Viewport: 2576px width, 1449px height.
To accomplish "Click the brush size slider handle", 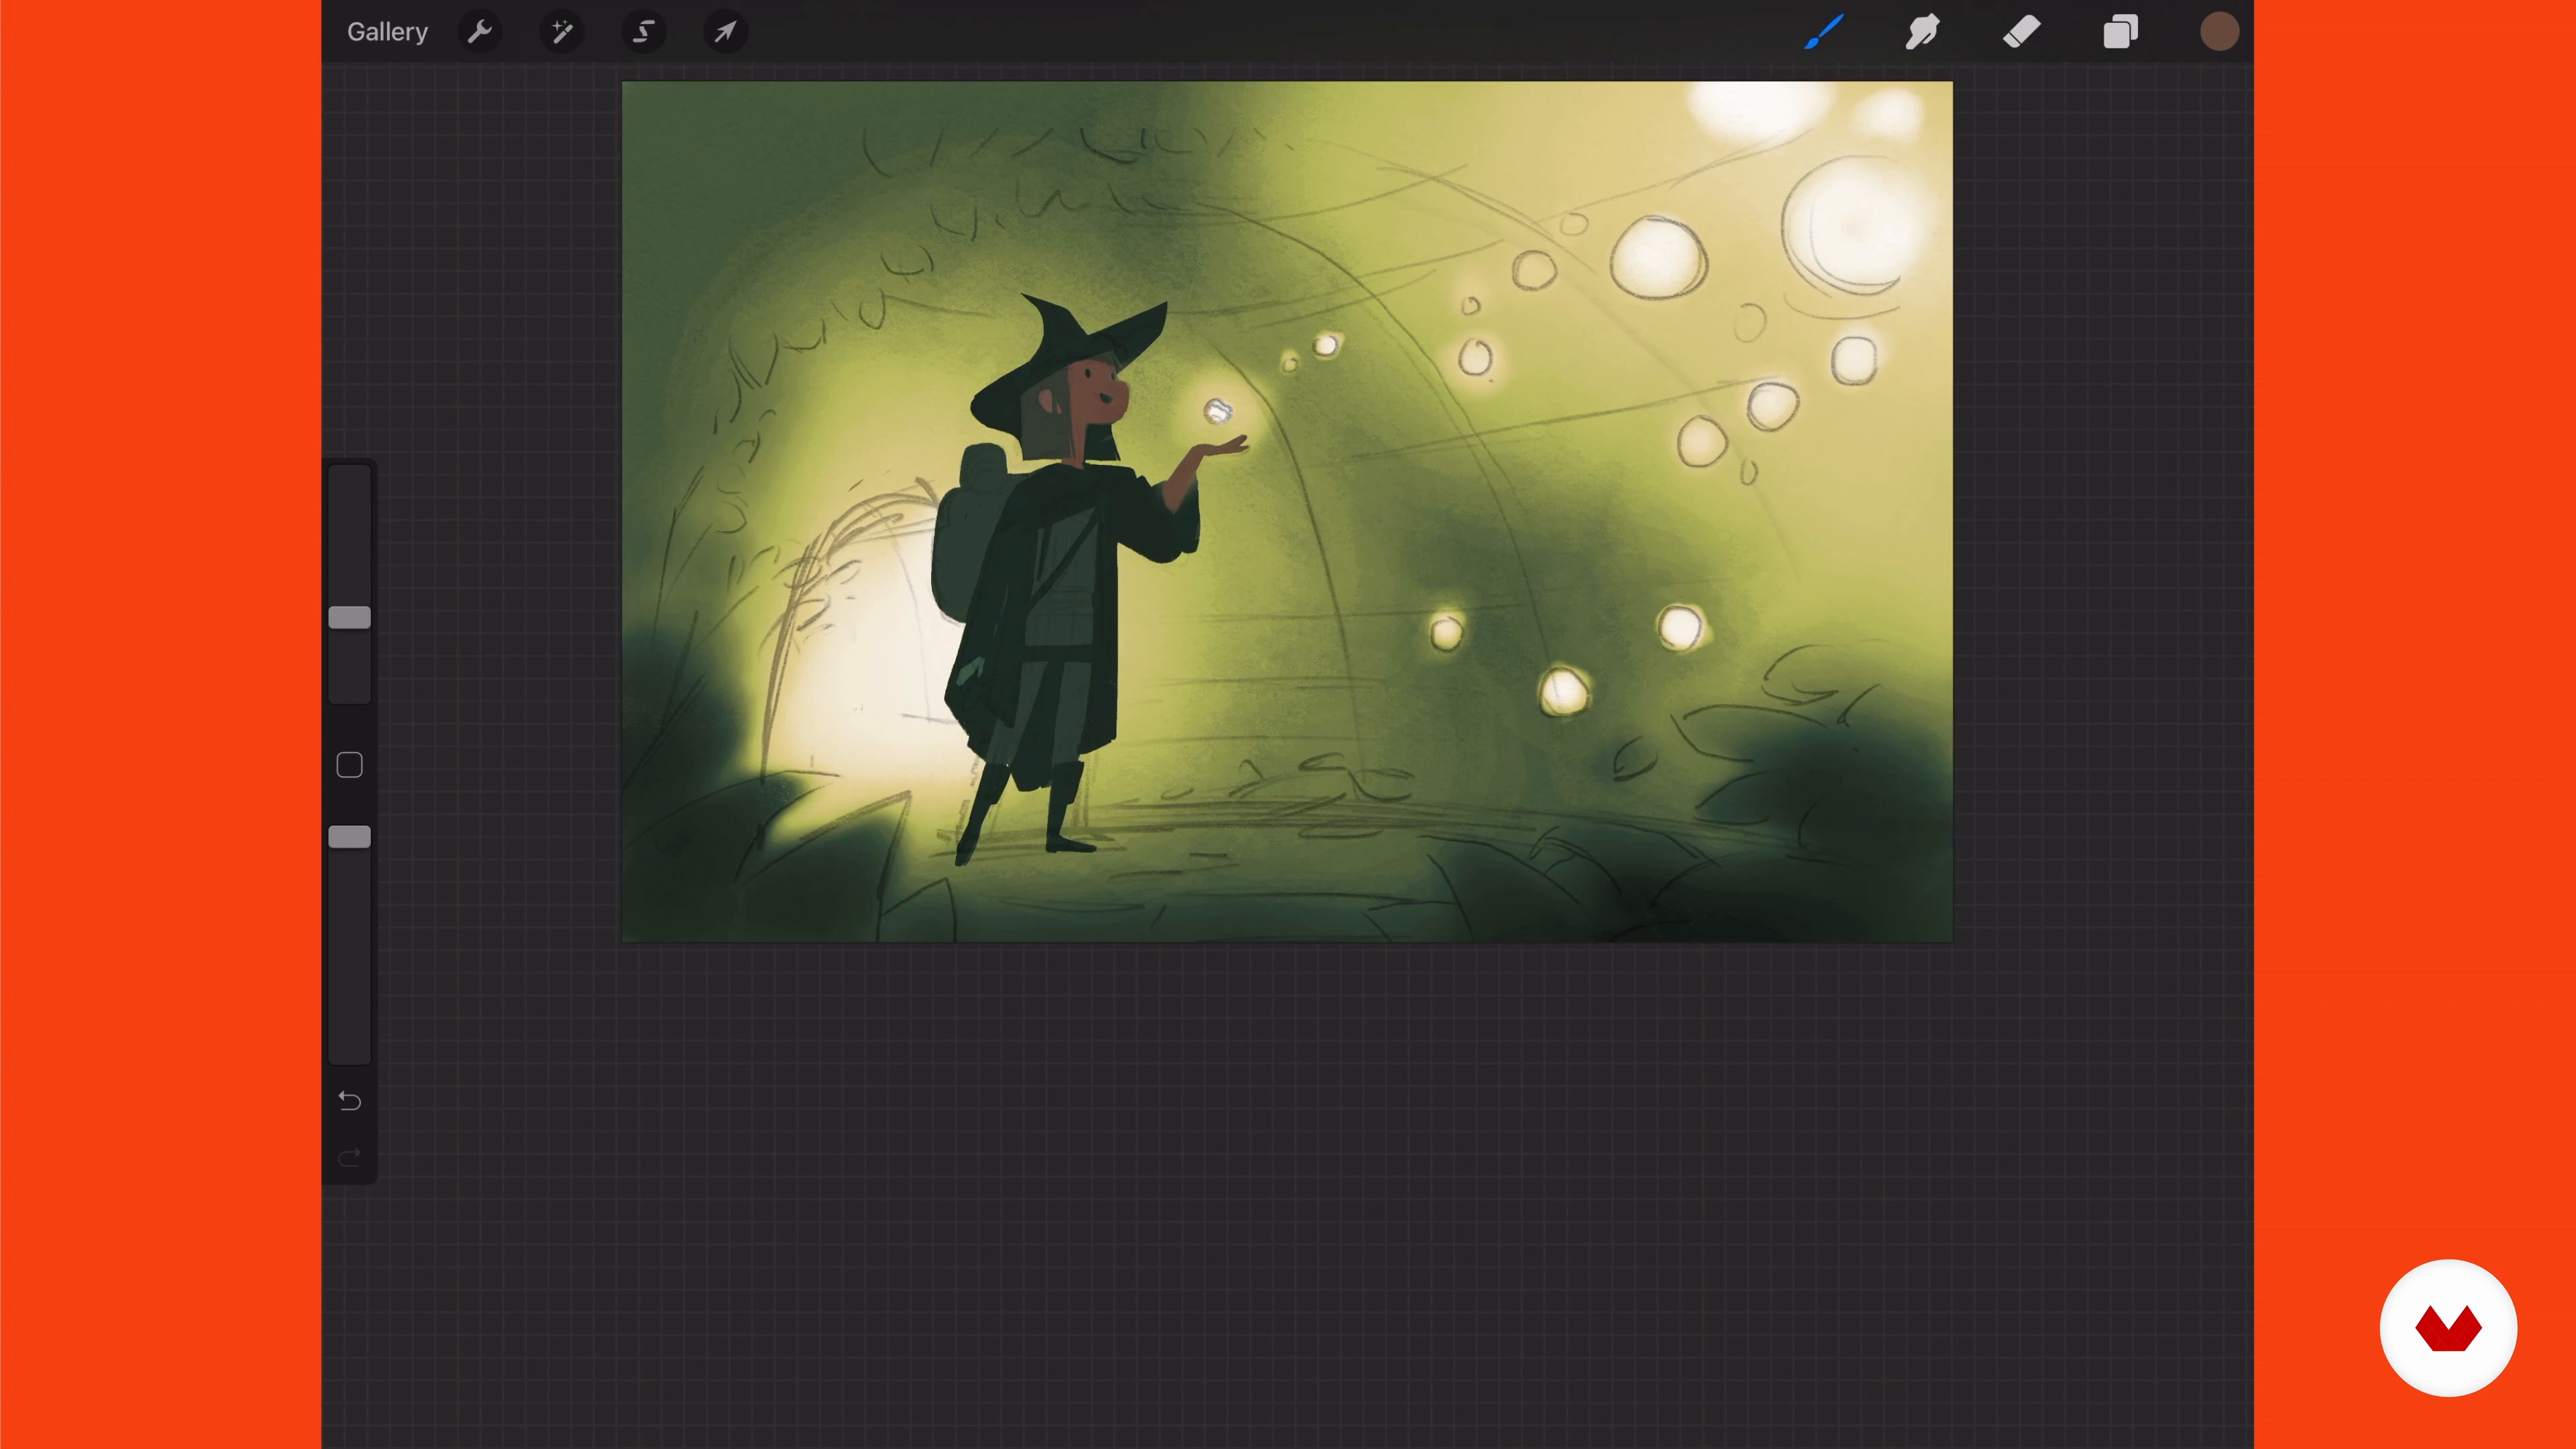I will (349, 618).
